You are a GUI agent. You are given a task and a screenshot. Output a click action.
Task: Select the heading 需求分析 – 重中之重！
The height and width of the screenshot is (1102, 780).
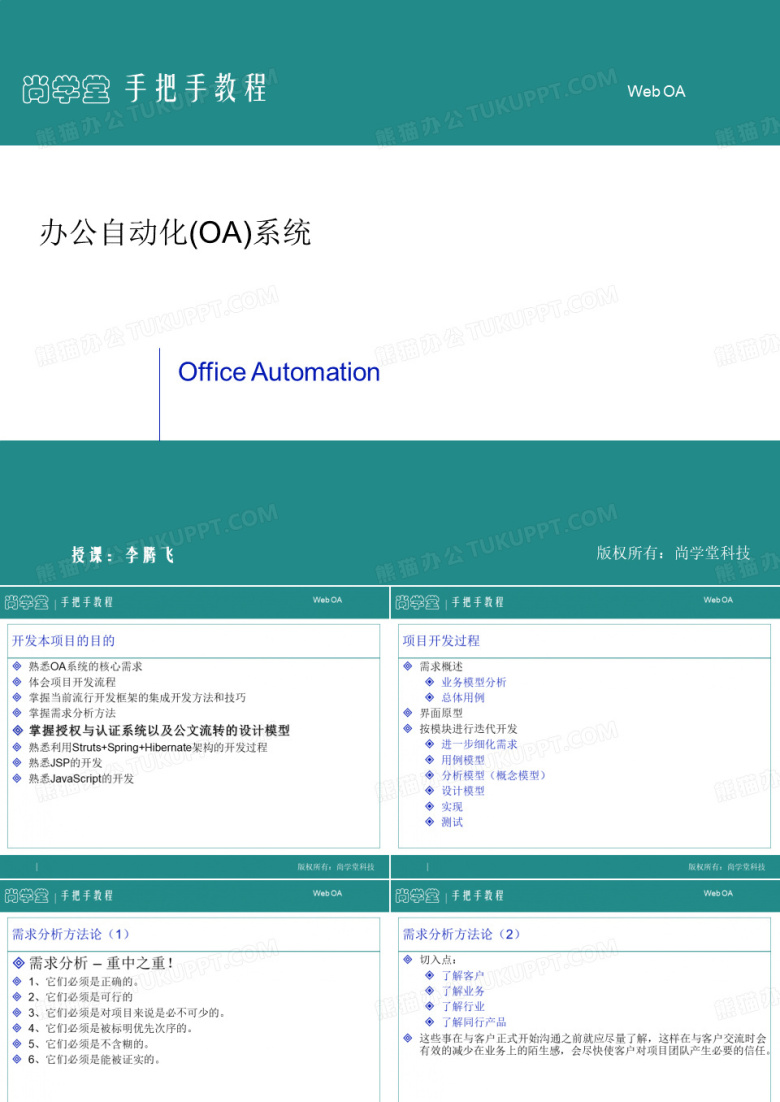point(101,963)
